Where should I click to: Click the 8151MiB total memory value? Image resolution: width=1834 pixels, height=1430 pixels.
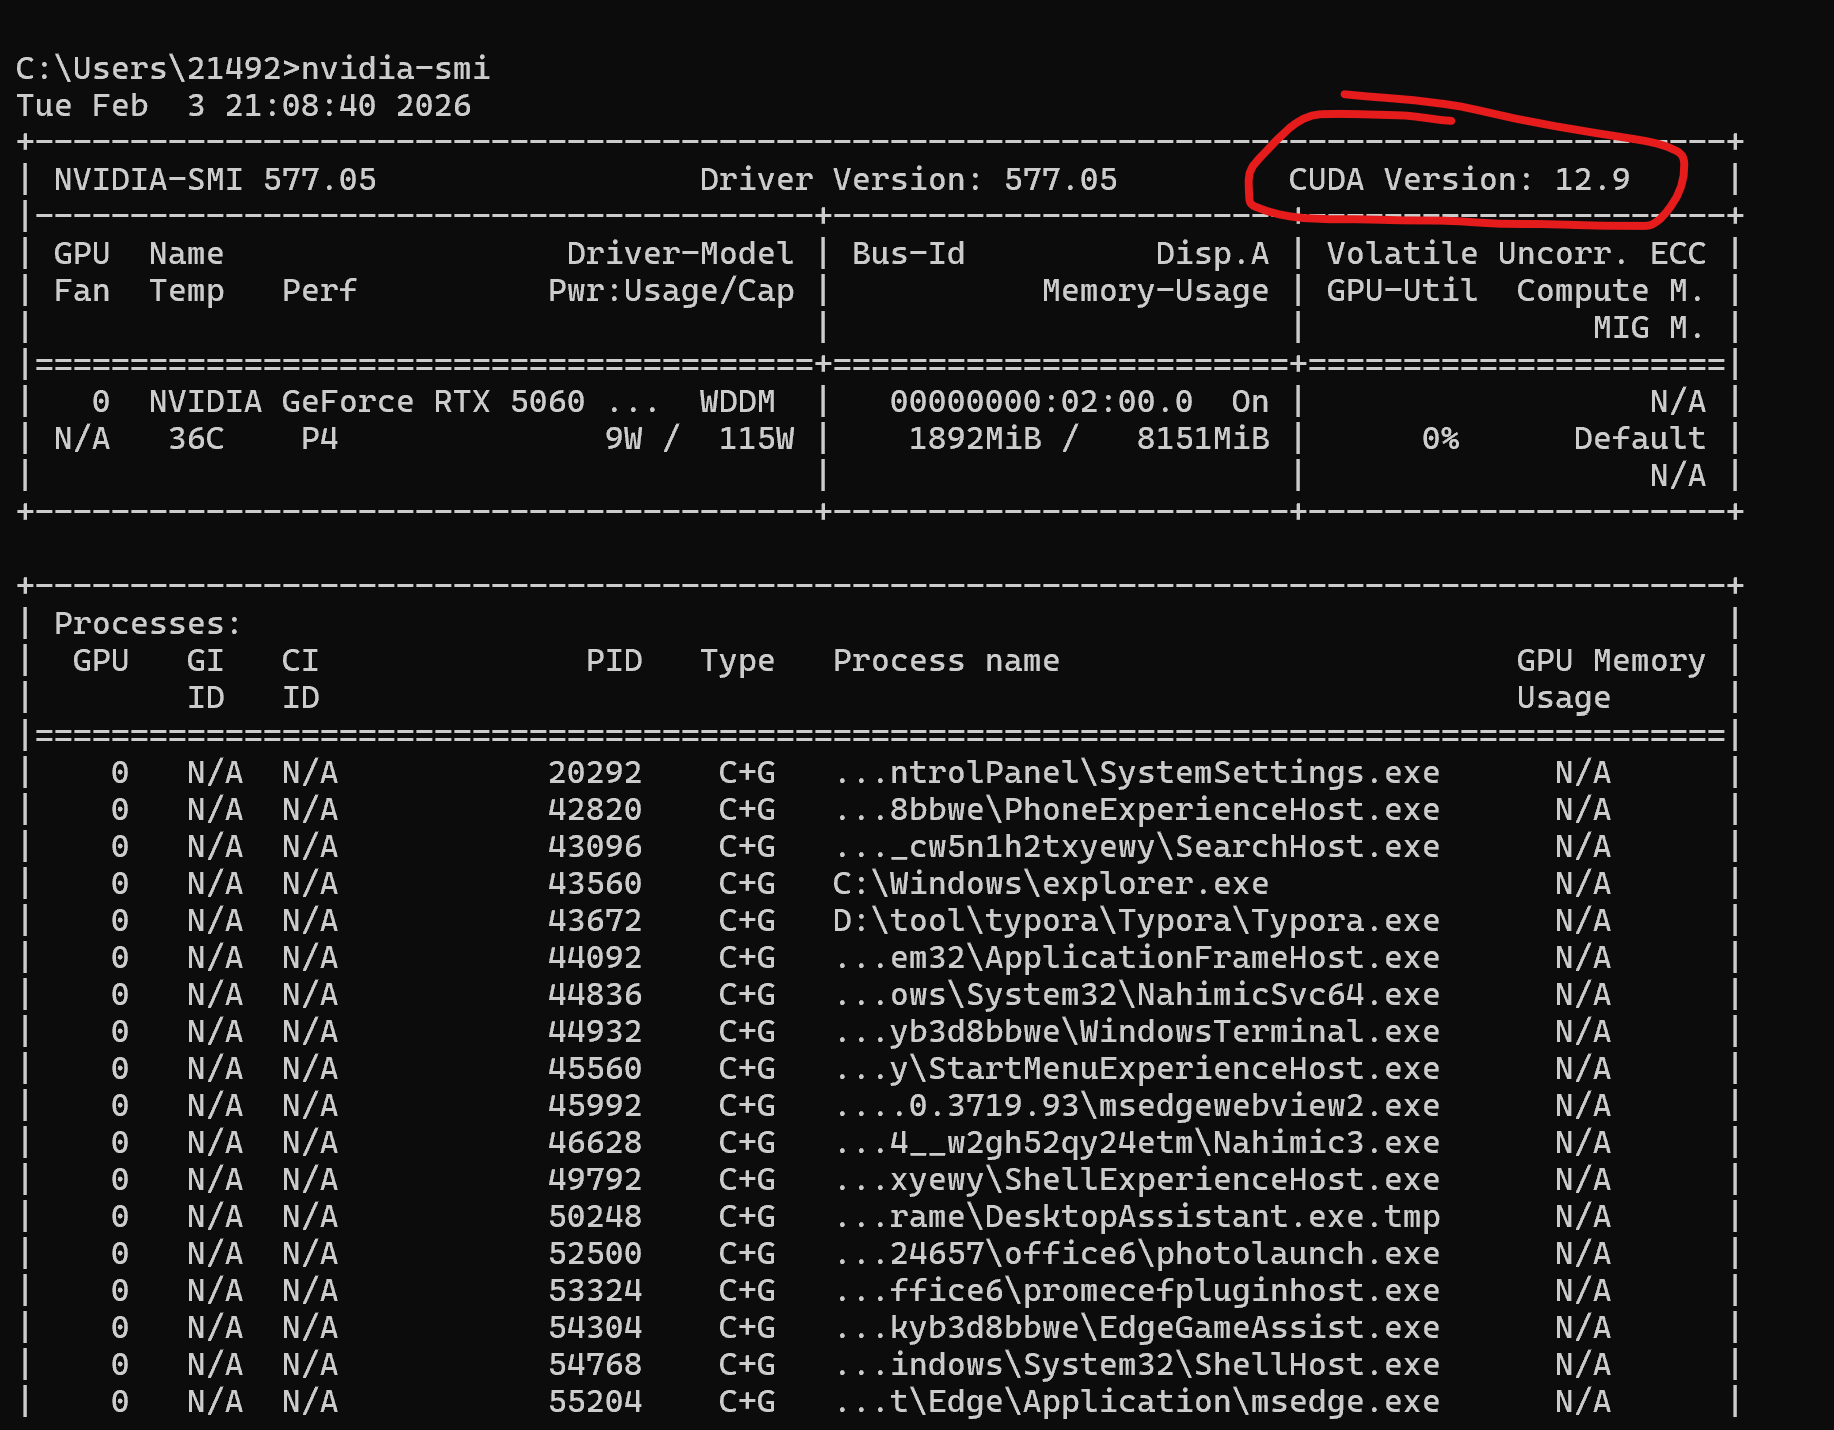click(1203, 439)
